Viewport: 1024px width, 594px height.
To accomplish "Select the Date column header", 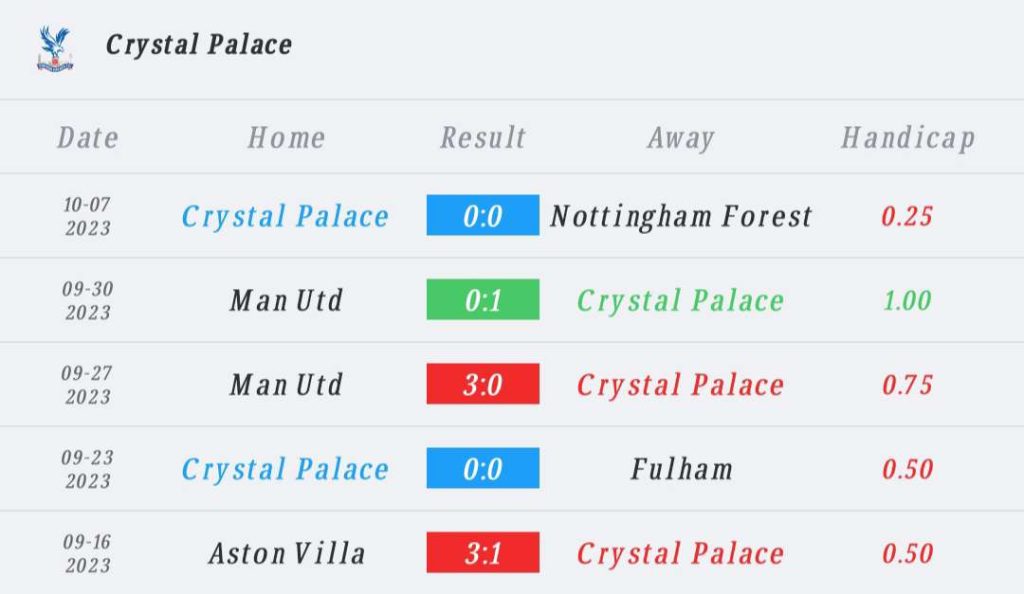I will point(88,138).
